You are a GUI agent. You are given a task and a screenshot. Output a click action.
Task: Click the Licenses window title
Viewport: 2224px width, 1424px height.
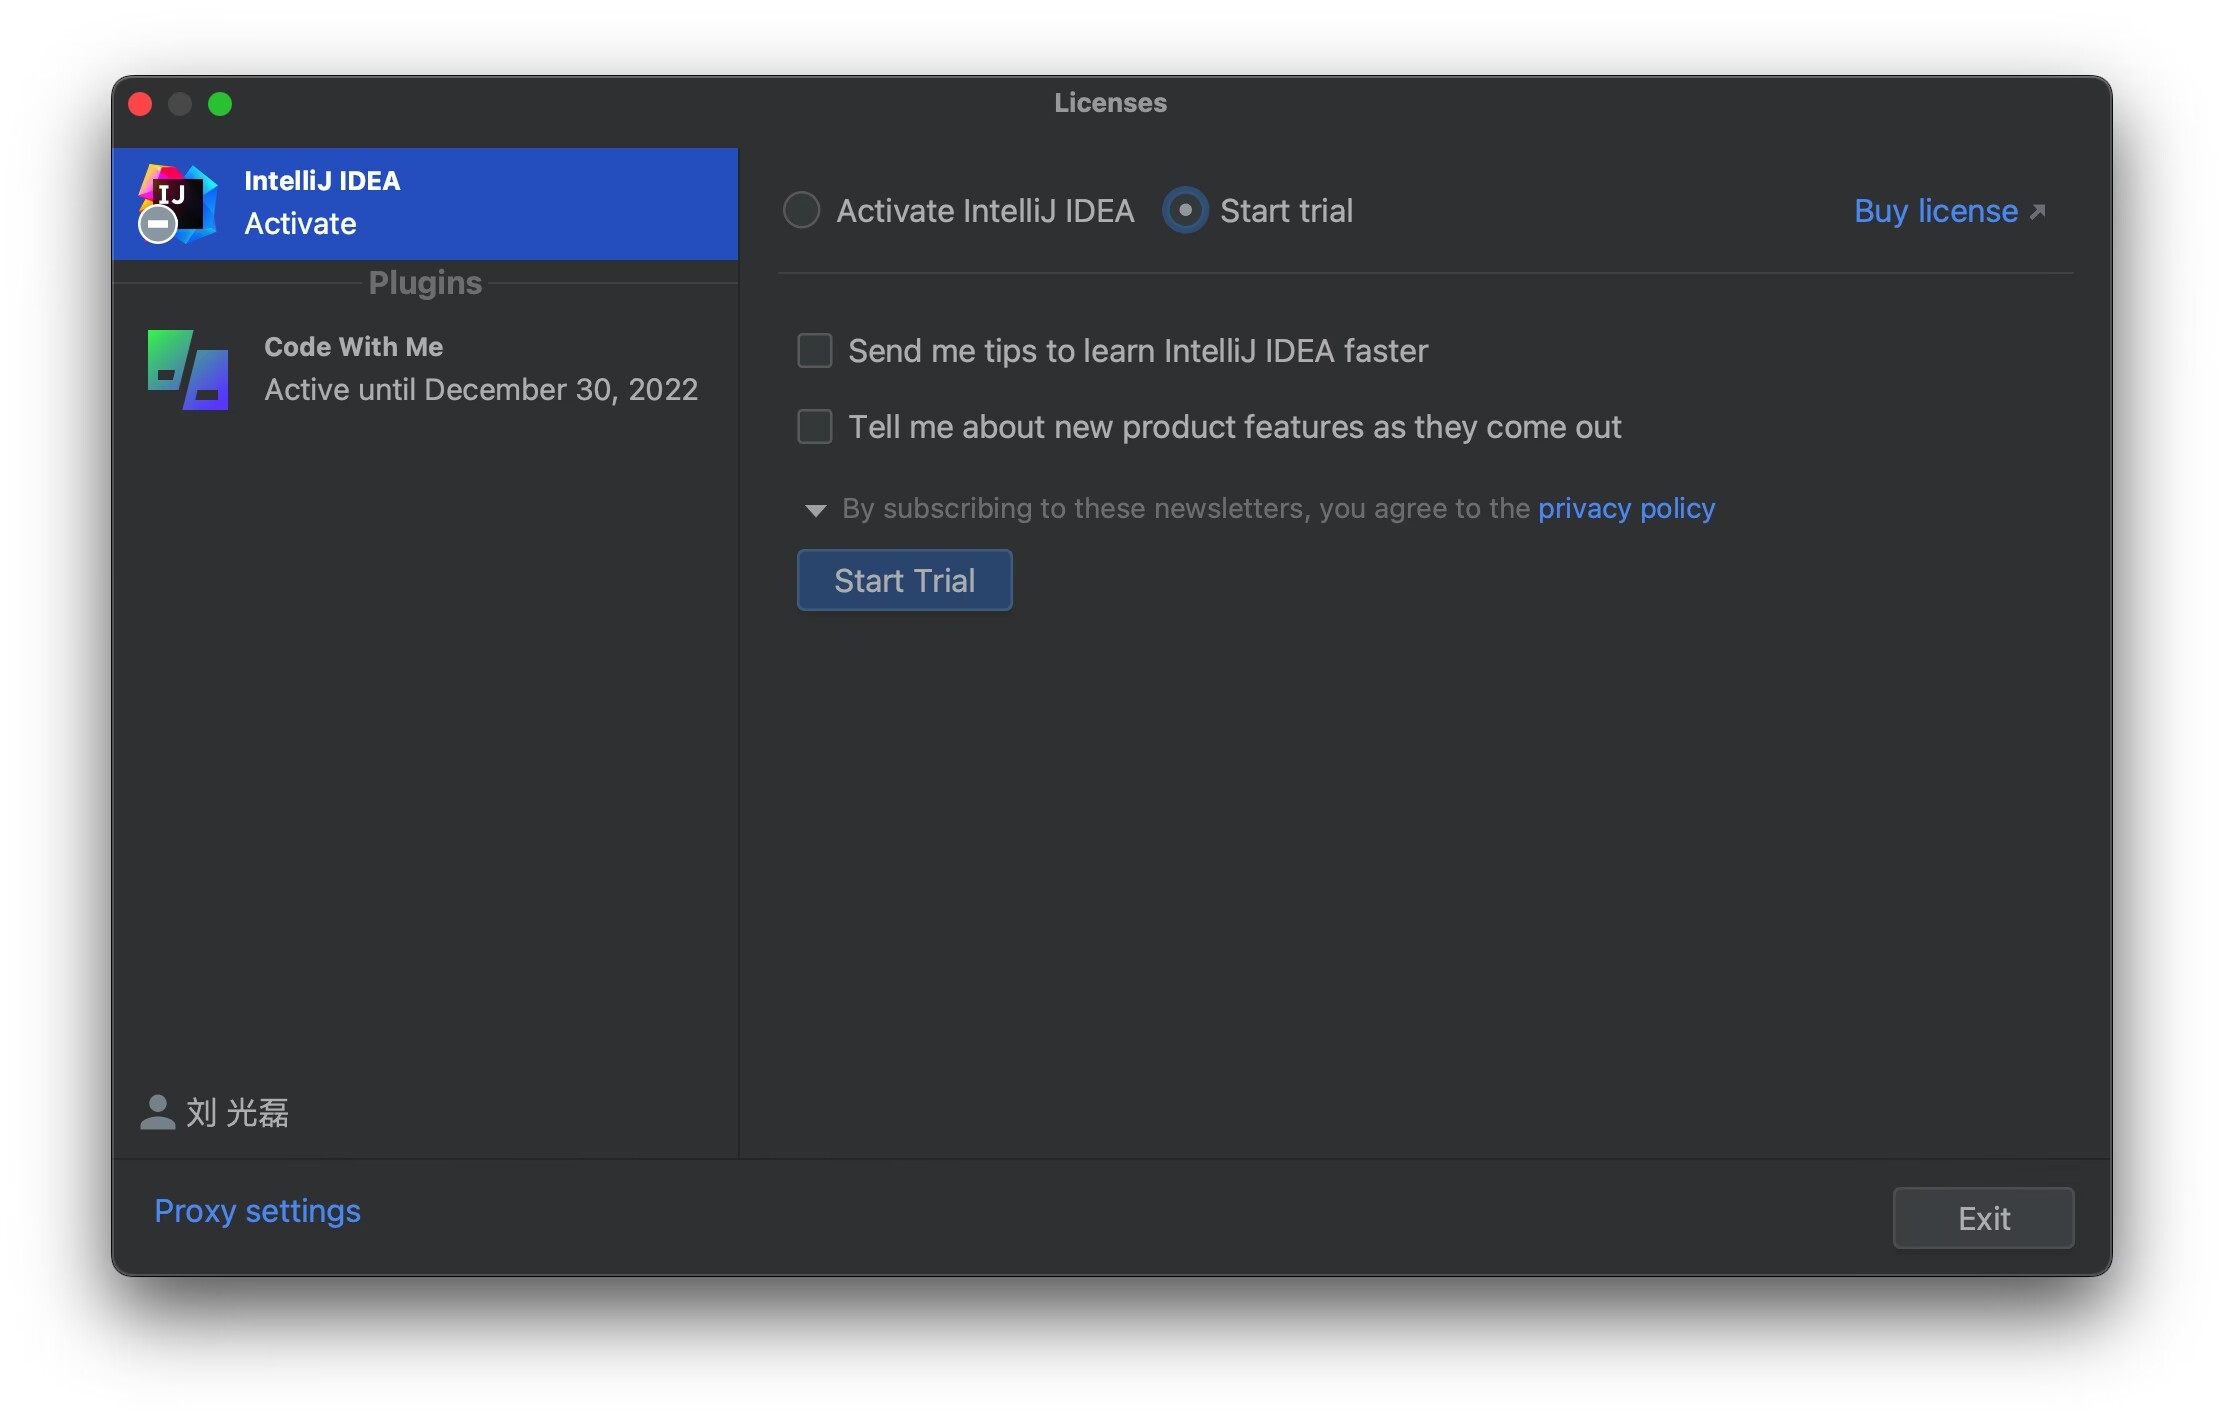click(1110, 103)
